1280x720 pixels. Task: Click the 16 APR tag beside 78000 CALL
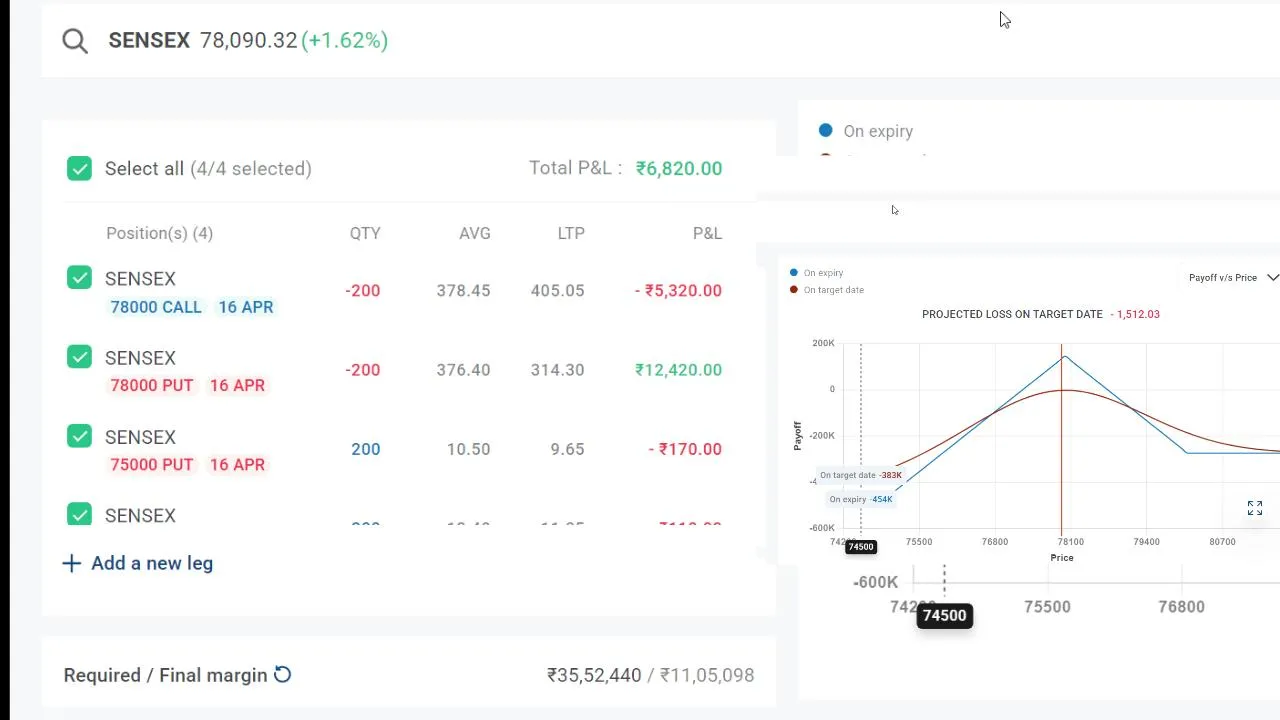click(x=246, y=307)
